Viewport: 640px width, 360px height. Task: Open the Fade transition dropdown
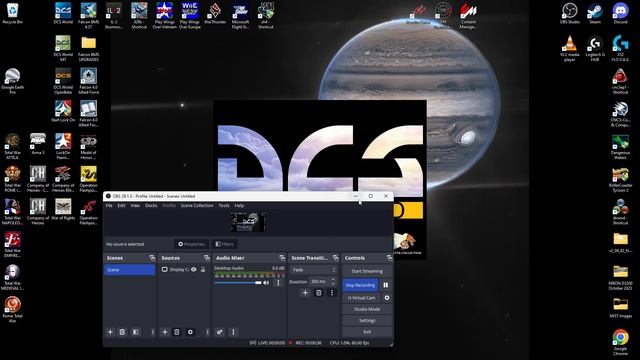click(x=313, y=270)
